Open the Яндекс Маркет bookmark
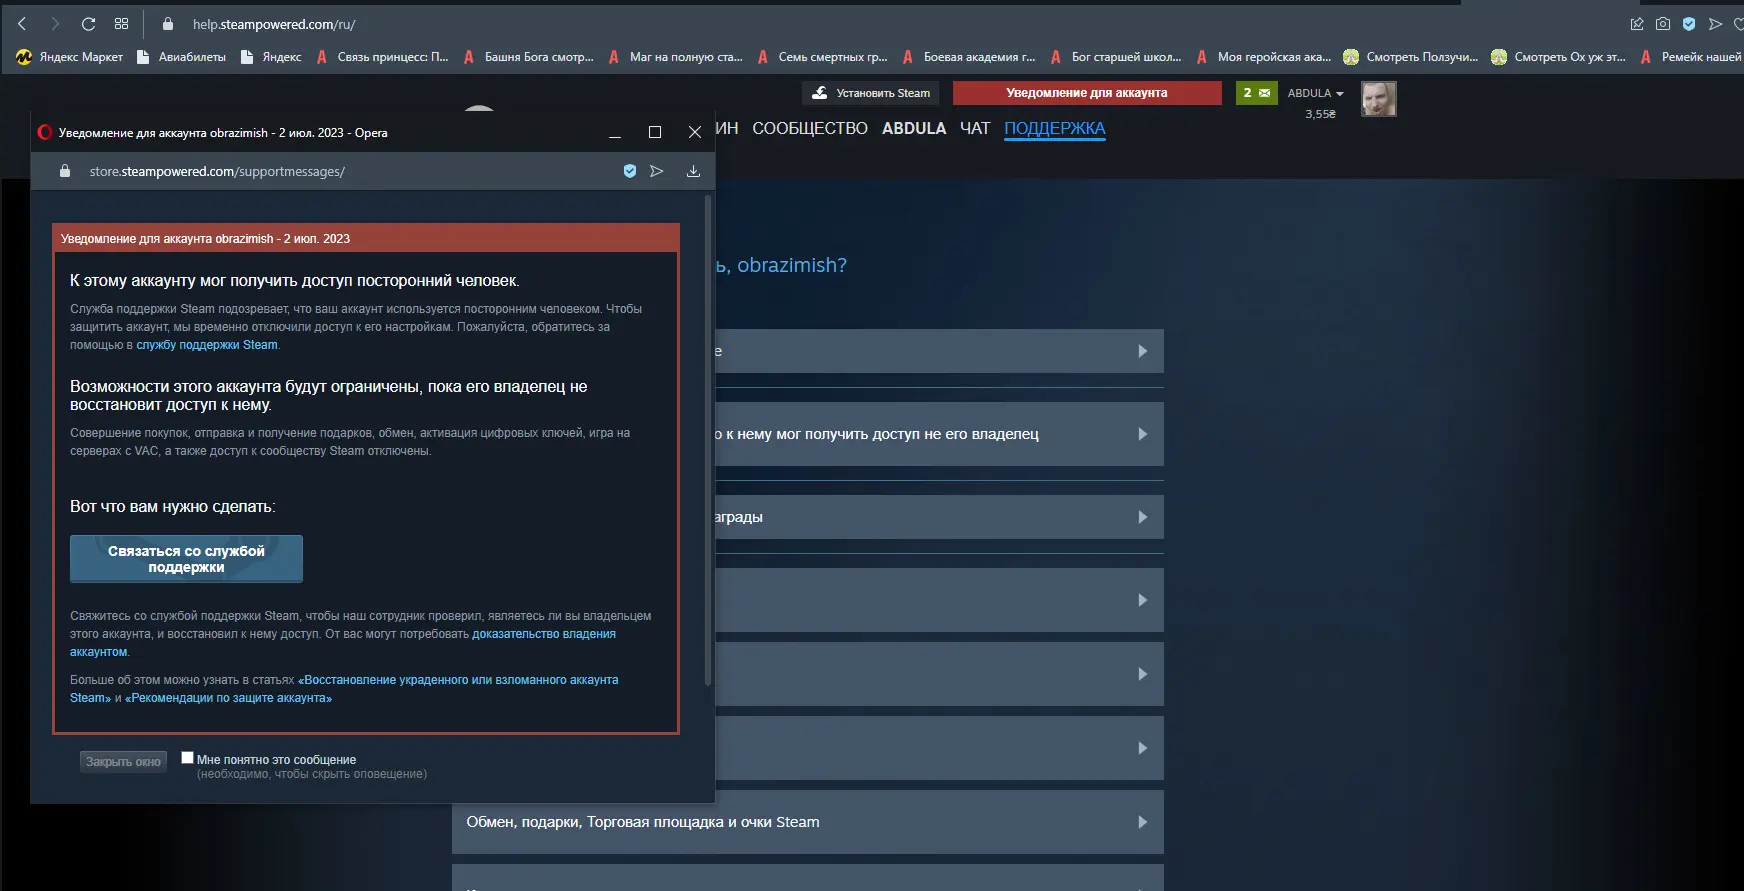1744x891 pixels. (x=70, y=57)
